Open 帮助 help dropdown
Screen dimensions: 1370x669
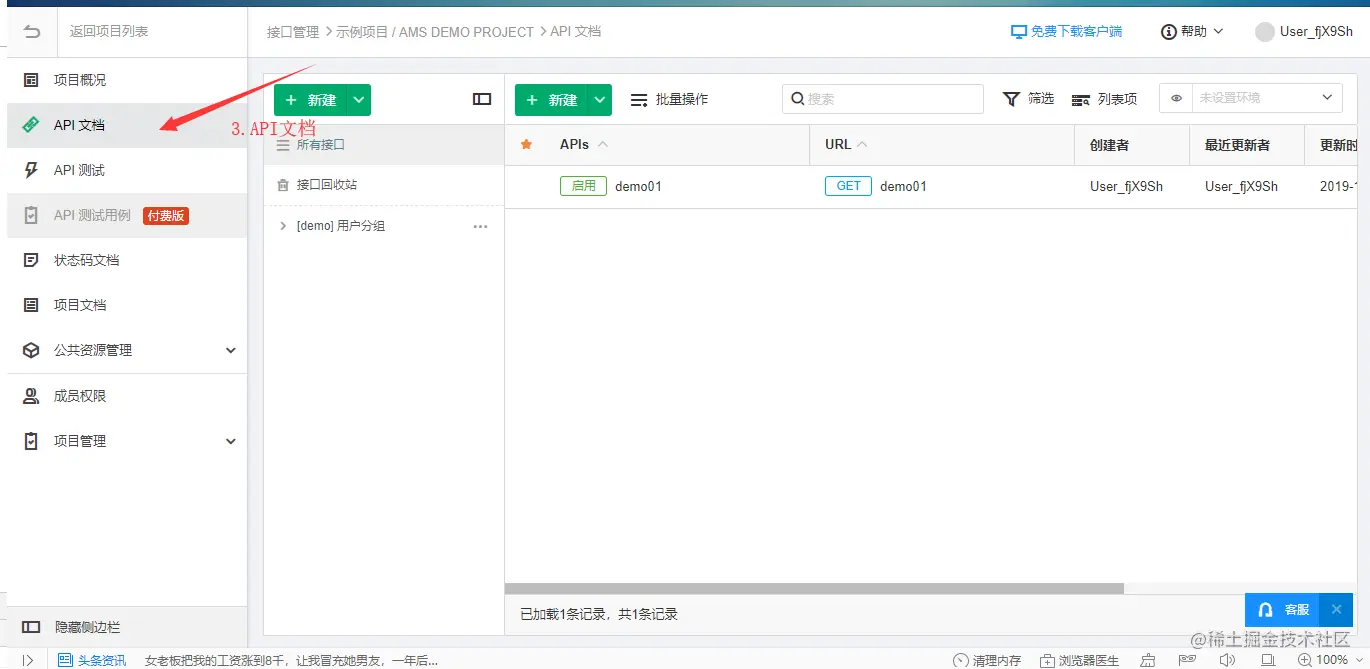[x=1192, y=32]
